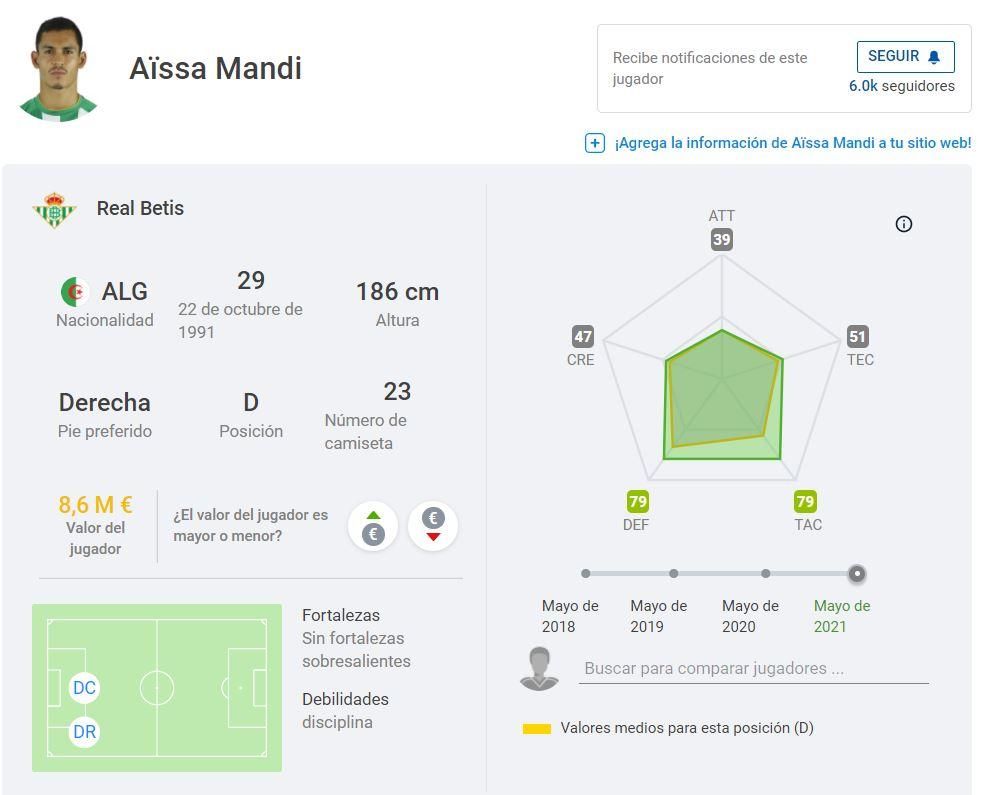The height and width of the screenshot is (795, 982).
Task: Click the plus icon to embed player info
Action: tap(595, 143)
